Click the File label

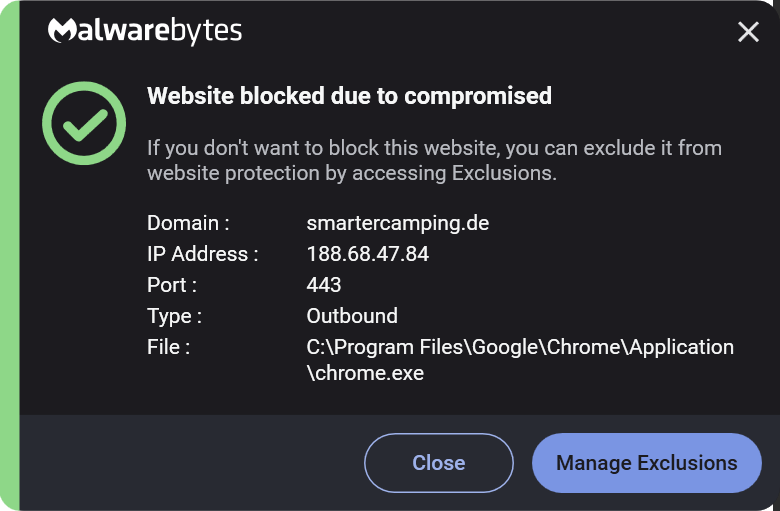168,347
